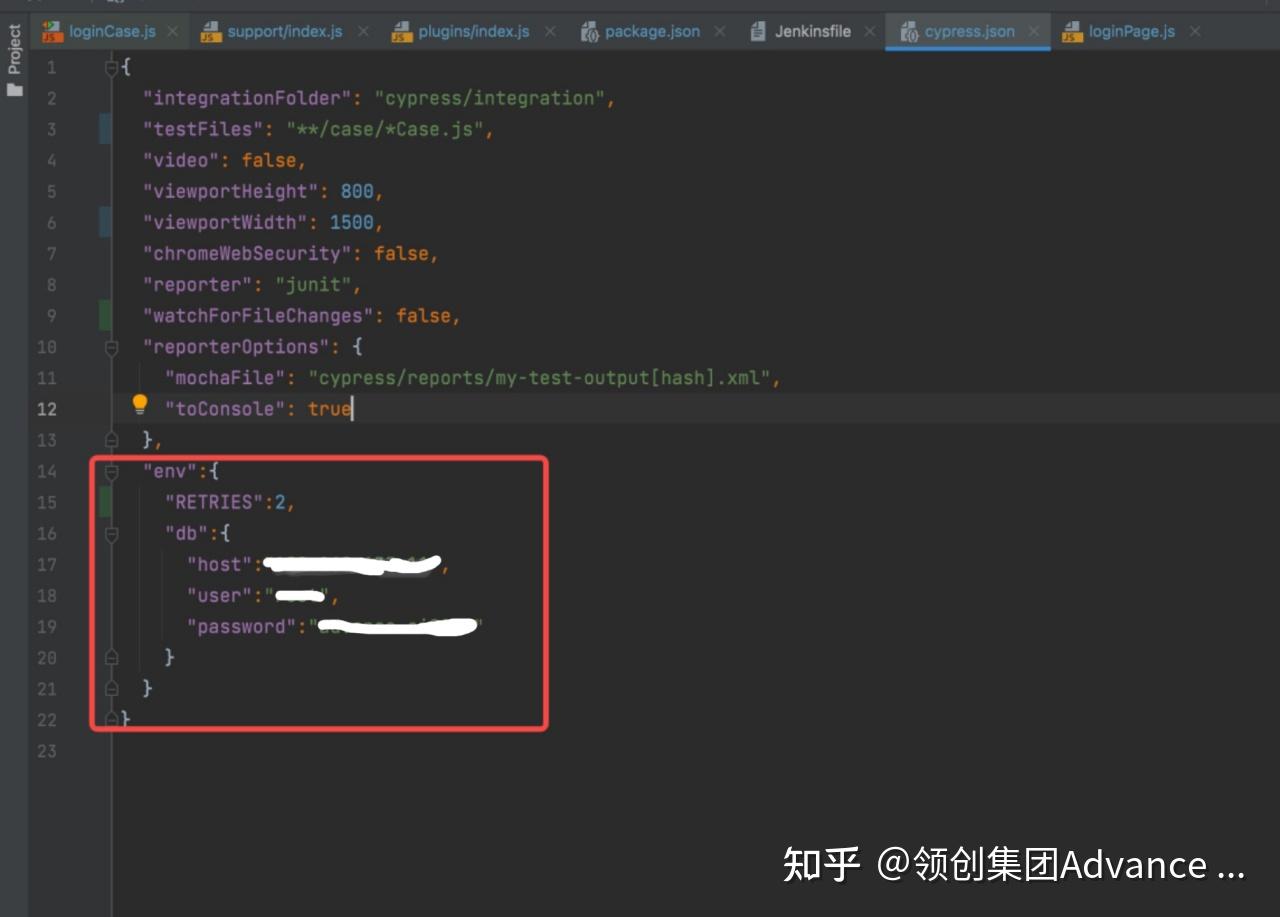1280x917 pixels.
Task: Click the "watchForFileChanges" key
Action: (258, 315)
